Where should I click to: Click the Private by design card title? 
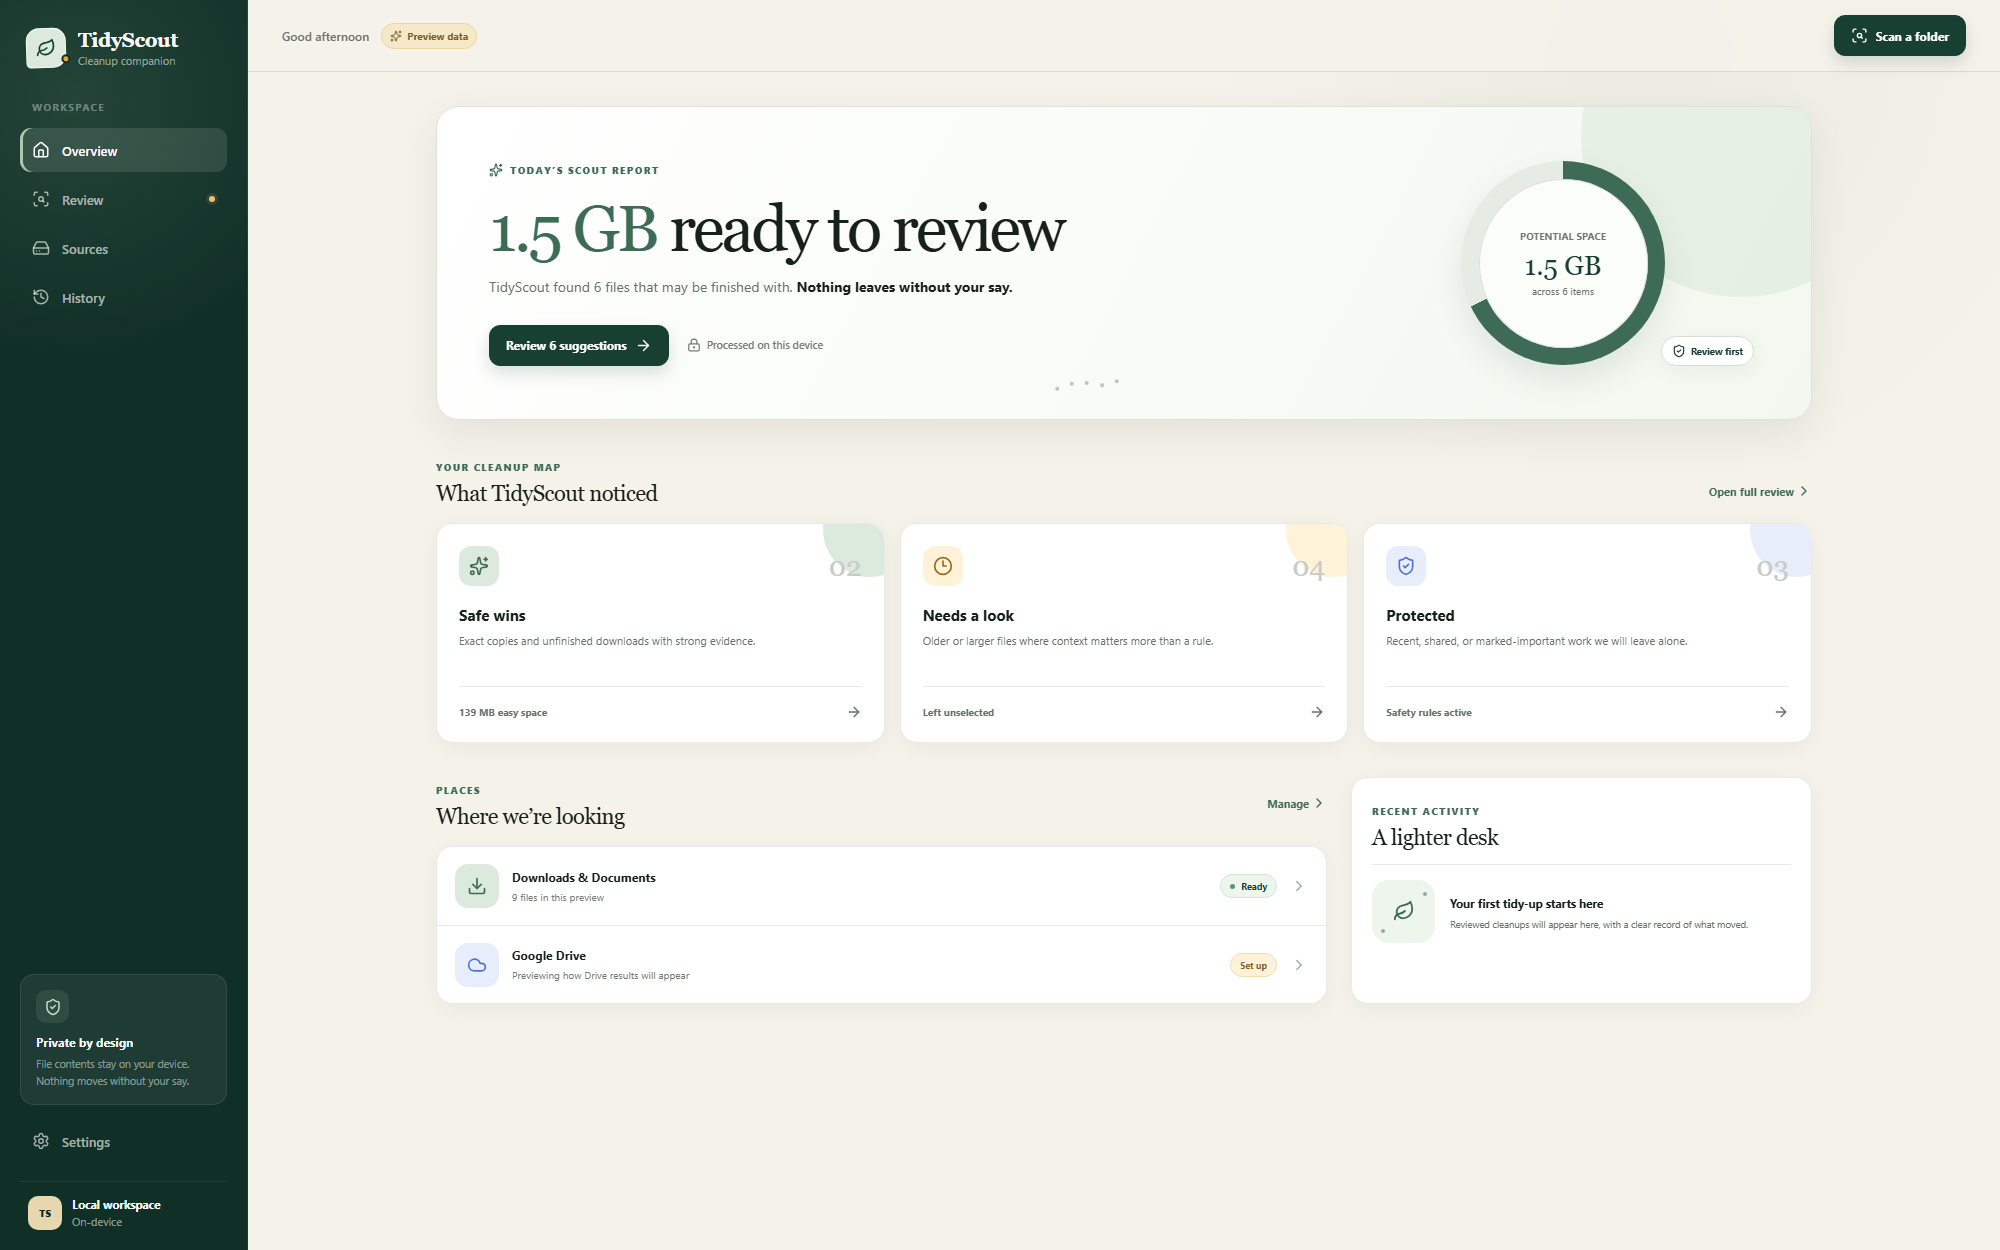[x=85, y=1043]
